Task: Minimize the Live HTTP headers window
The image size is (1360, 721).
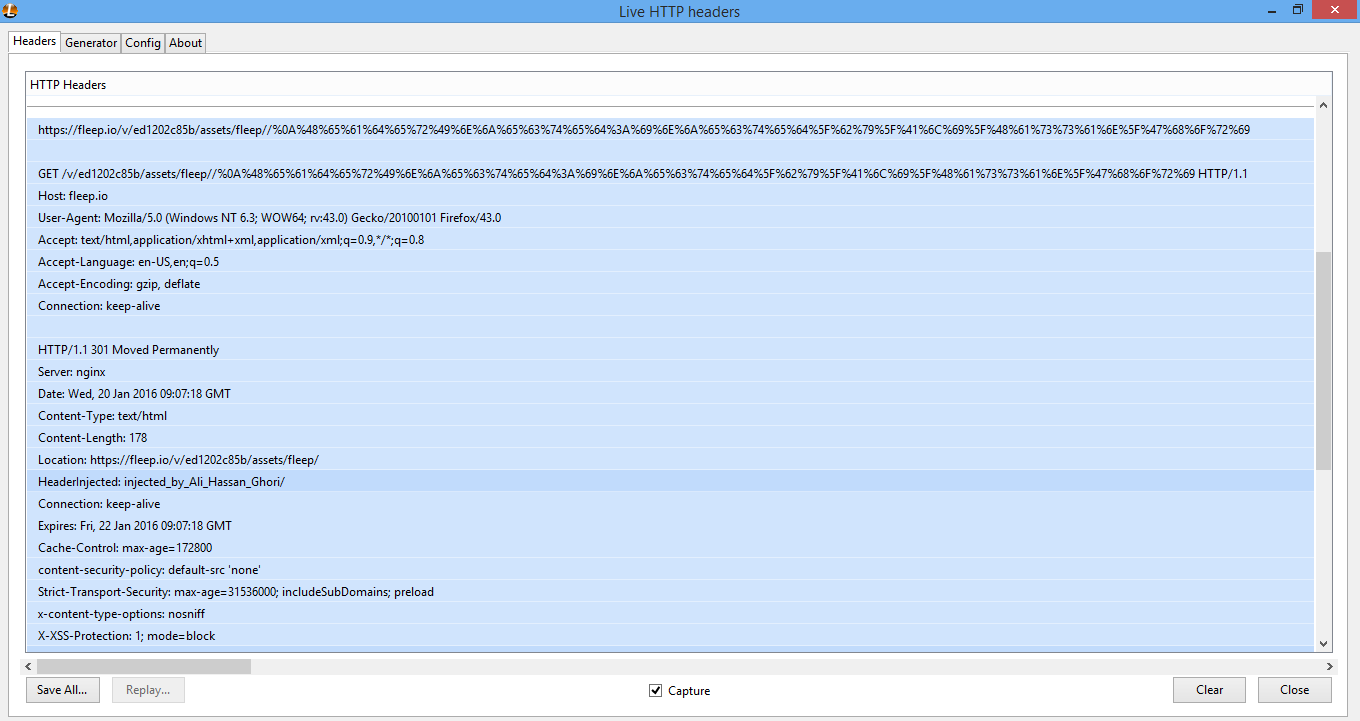Action: click(1272, 10)
